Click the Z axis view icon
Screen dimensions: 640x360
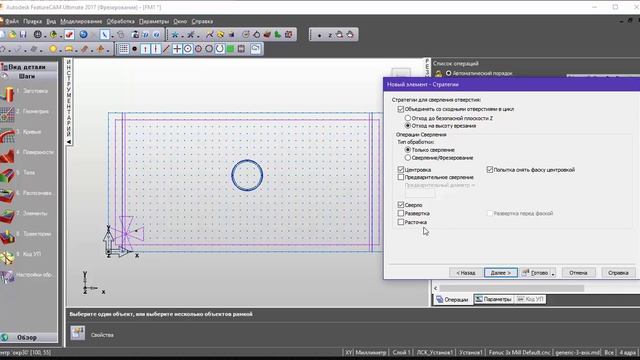tap(330, 35)
